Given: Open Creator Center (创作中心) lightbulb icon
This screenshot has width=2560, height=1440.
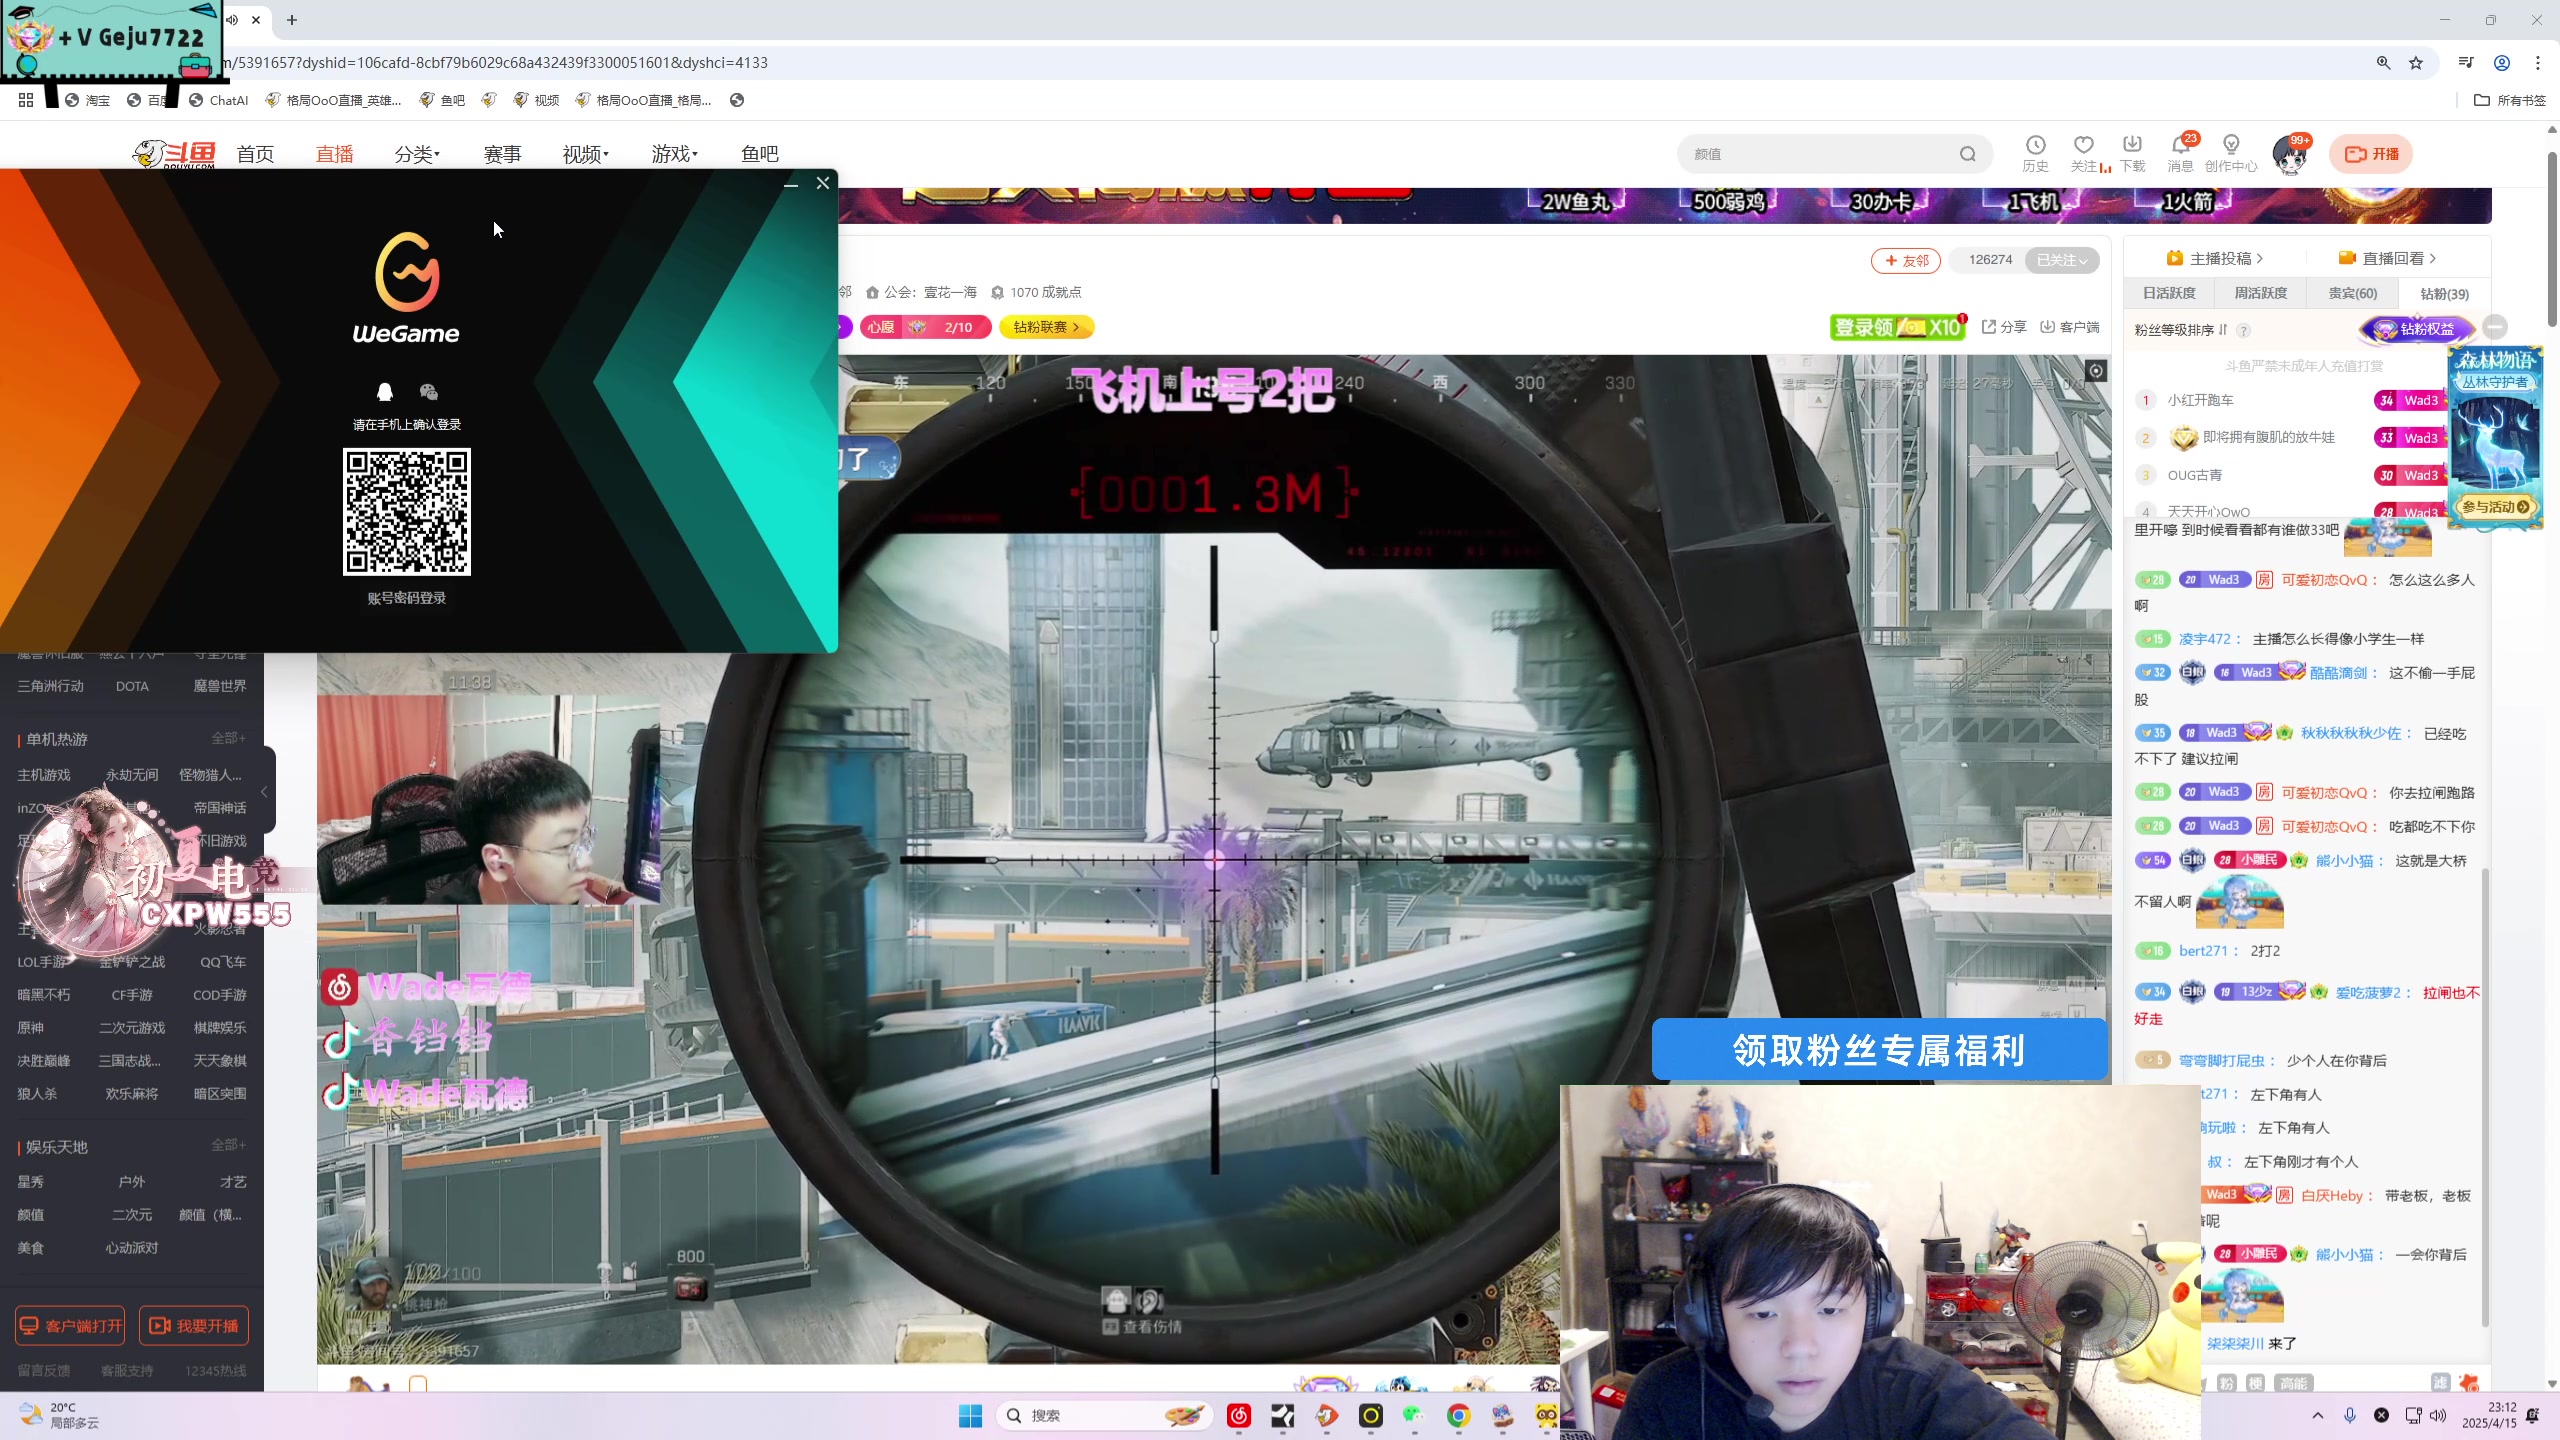Looking at the screenshot, I should click(x=2231, y=153).
